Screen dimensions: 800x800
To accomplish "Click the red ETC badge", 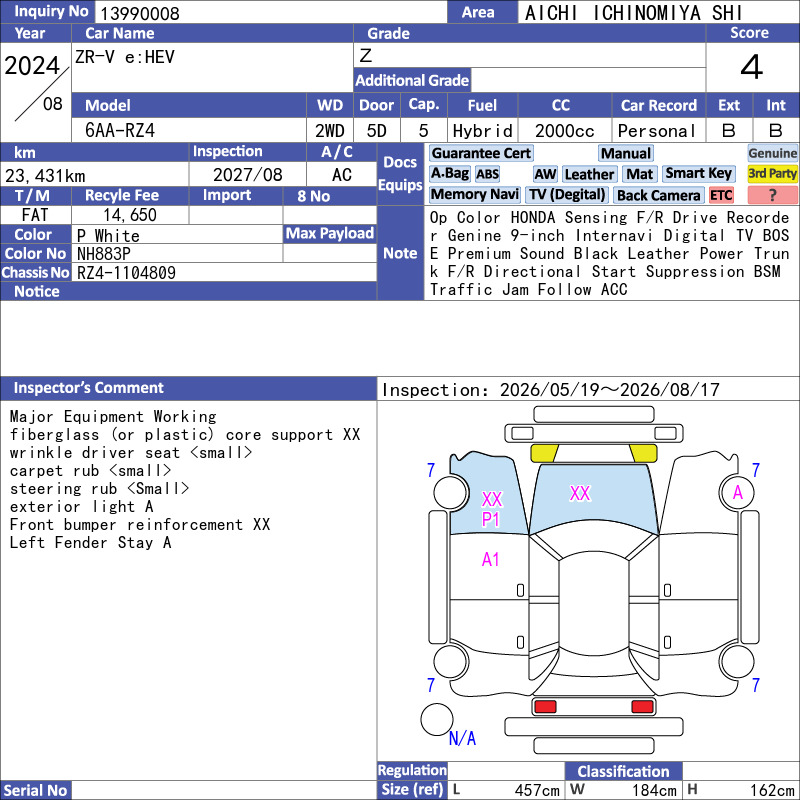I will (721, 195).
